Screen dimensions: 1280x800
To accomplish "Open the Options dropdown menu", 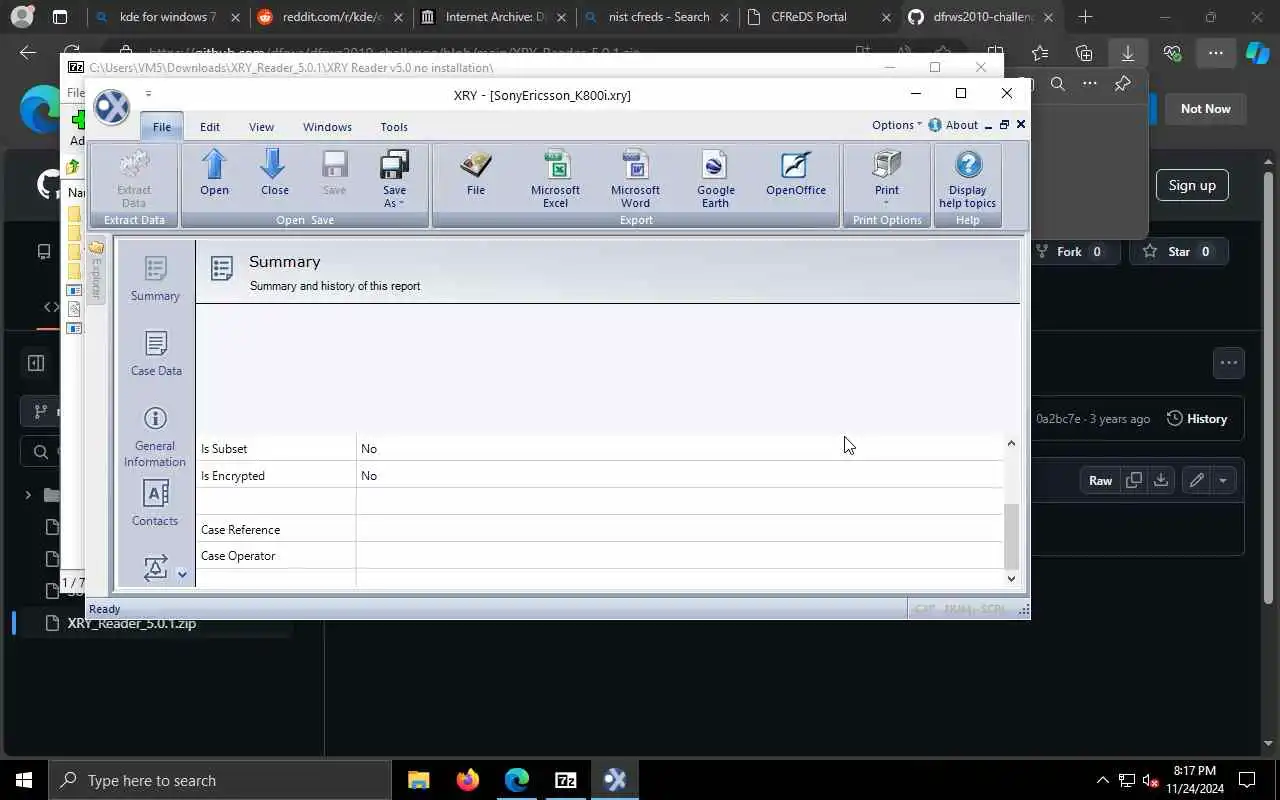I will tap(896, 125).
